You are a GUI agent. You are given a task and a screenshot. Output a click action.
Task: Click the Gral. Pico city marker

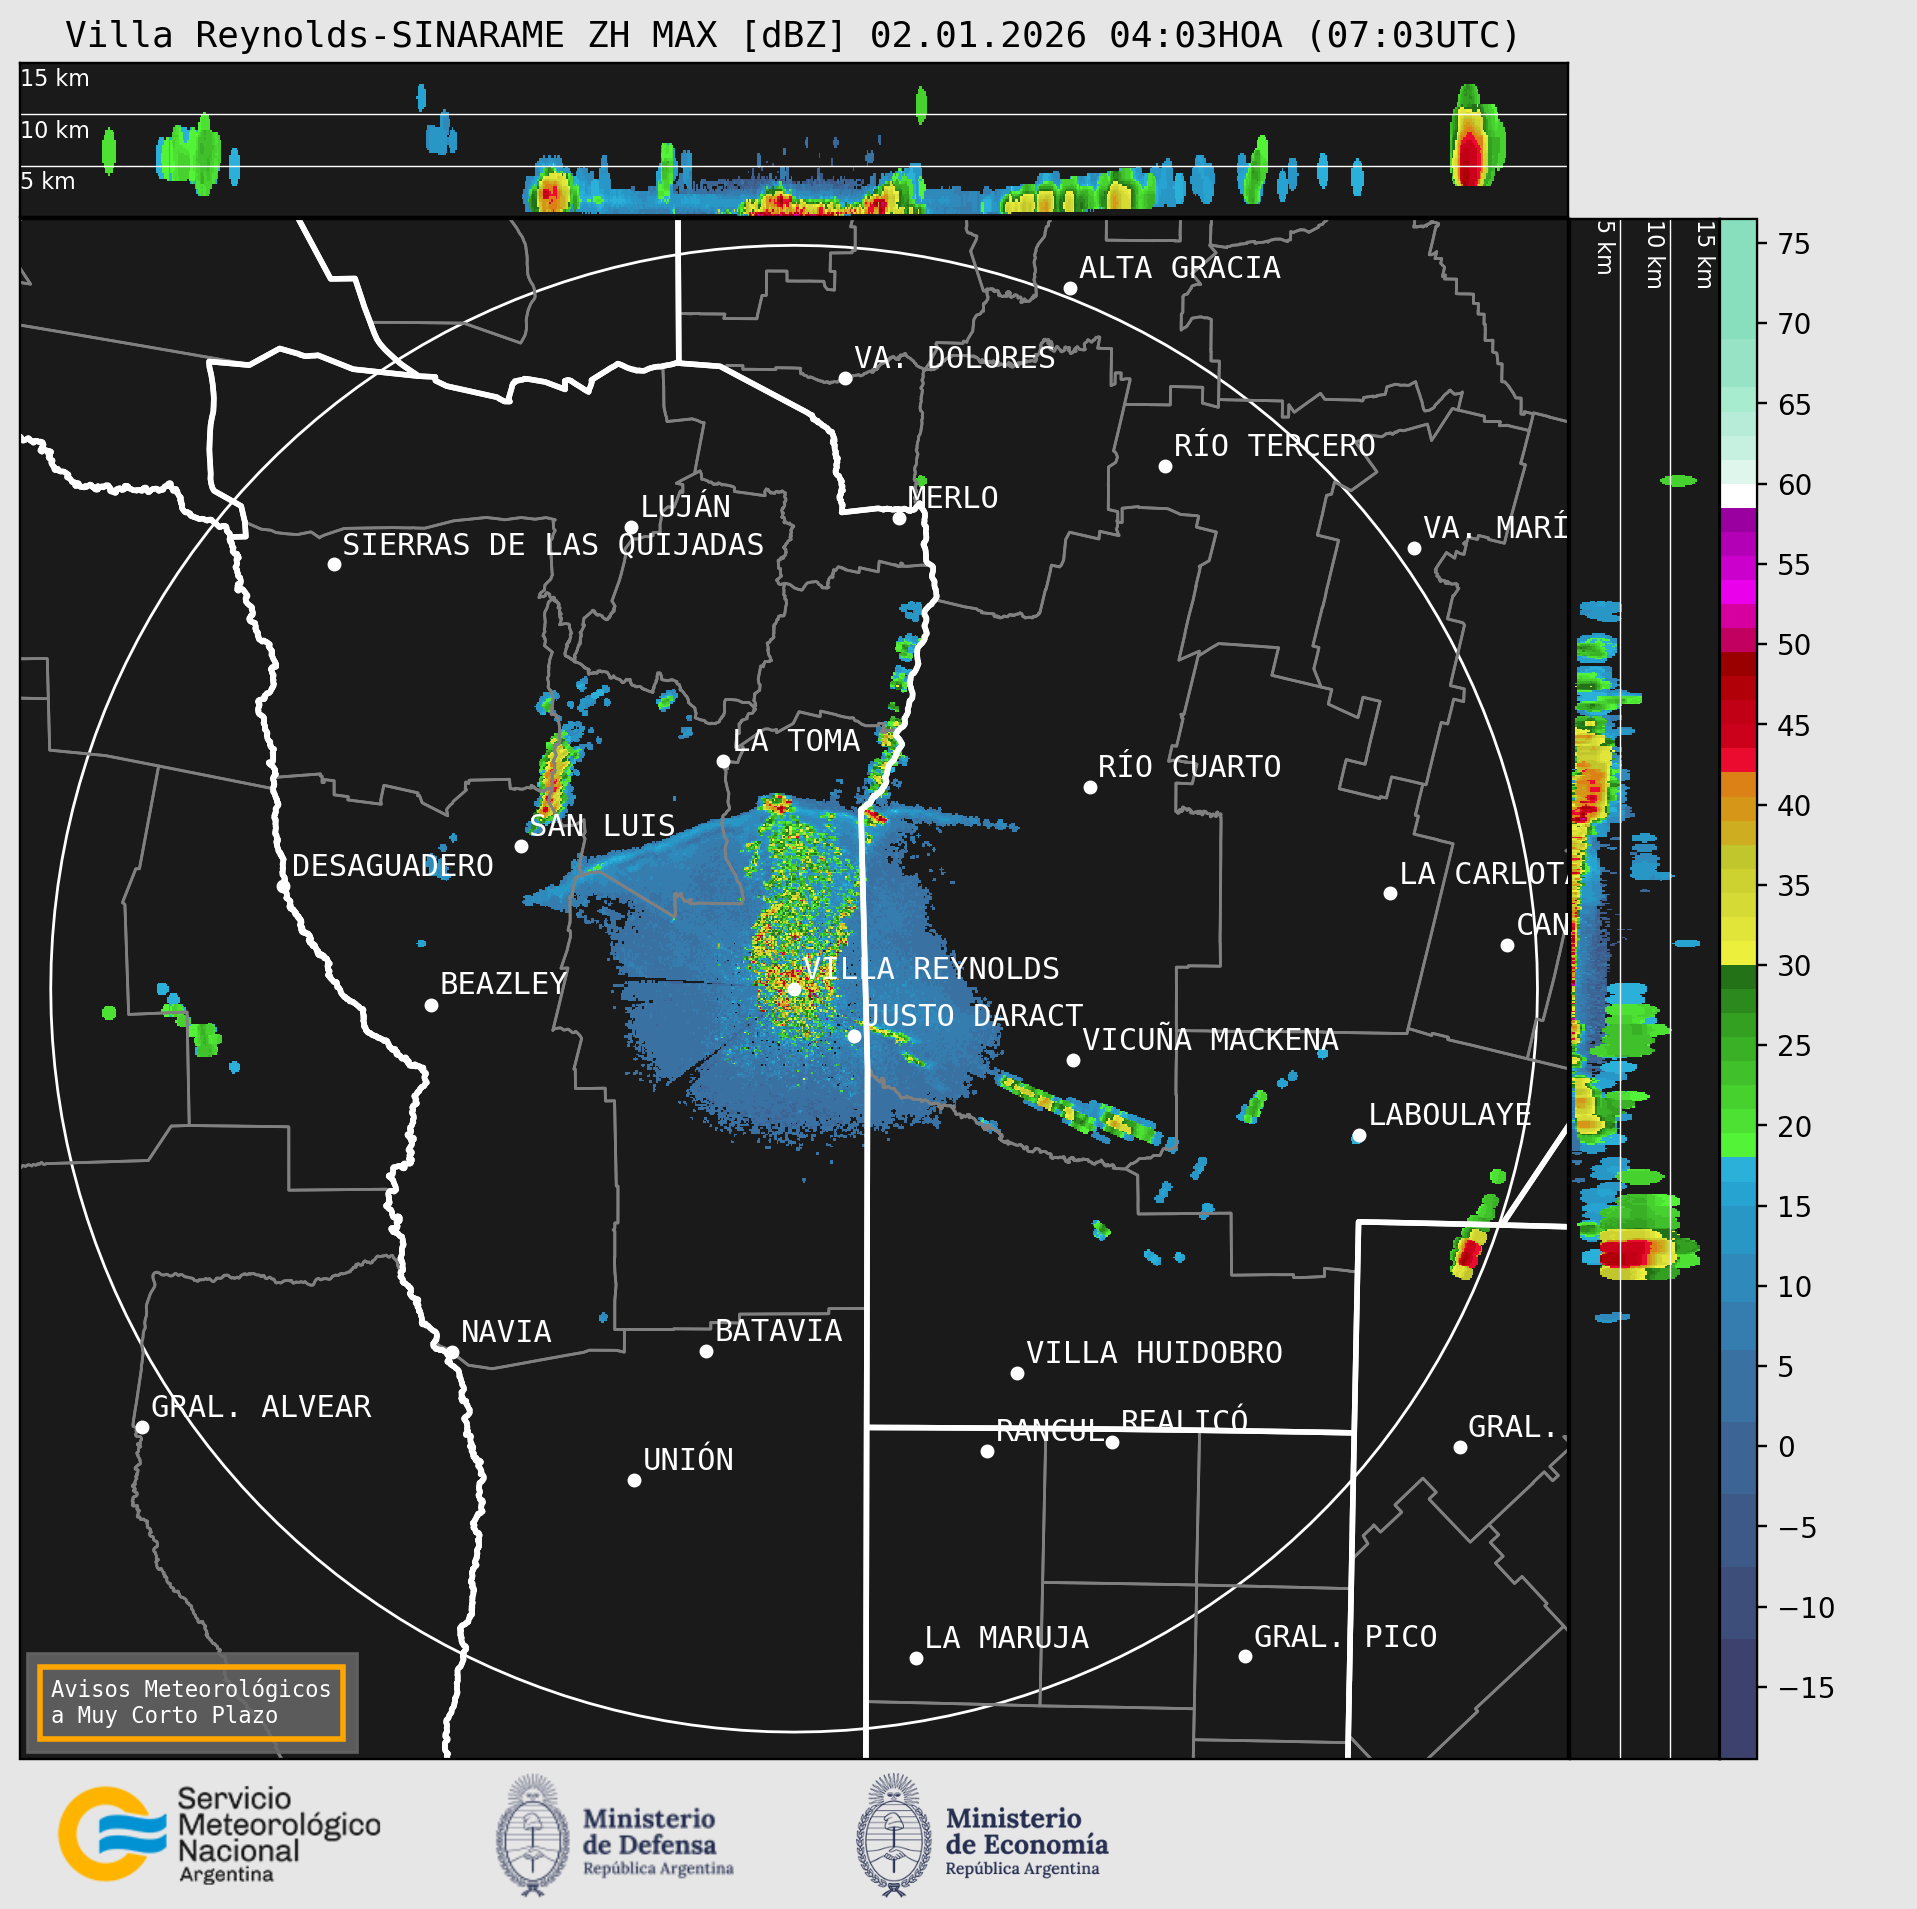click(x=1245, y=1657)
